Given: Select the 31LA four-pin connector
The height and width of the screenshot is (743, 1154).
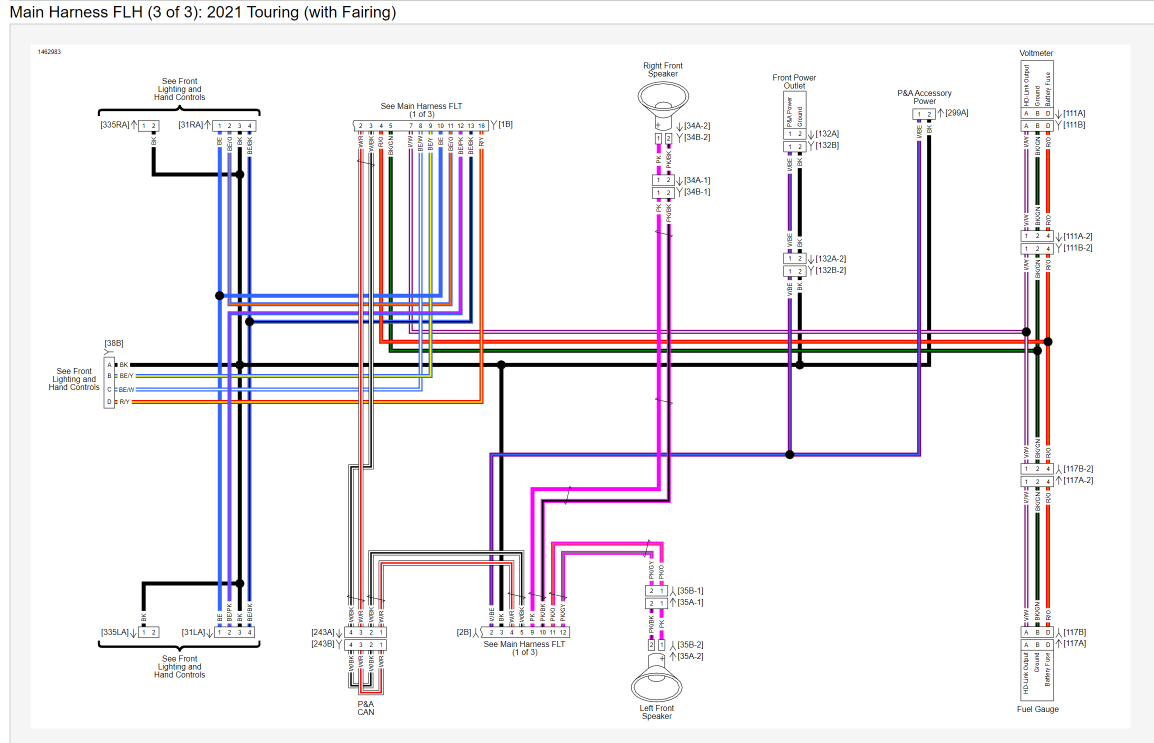Looking at the screenshot, I should (235, 632).
